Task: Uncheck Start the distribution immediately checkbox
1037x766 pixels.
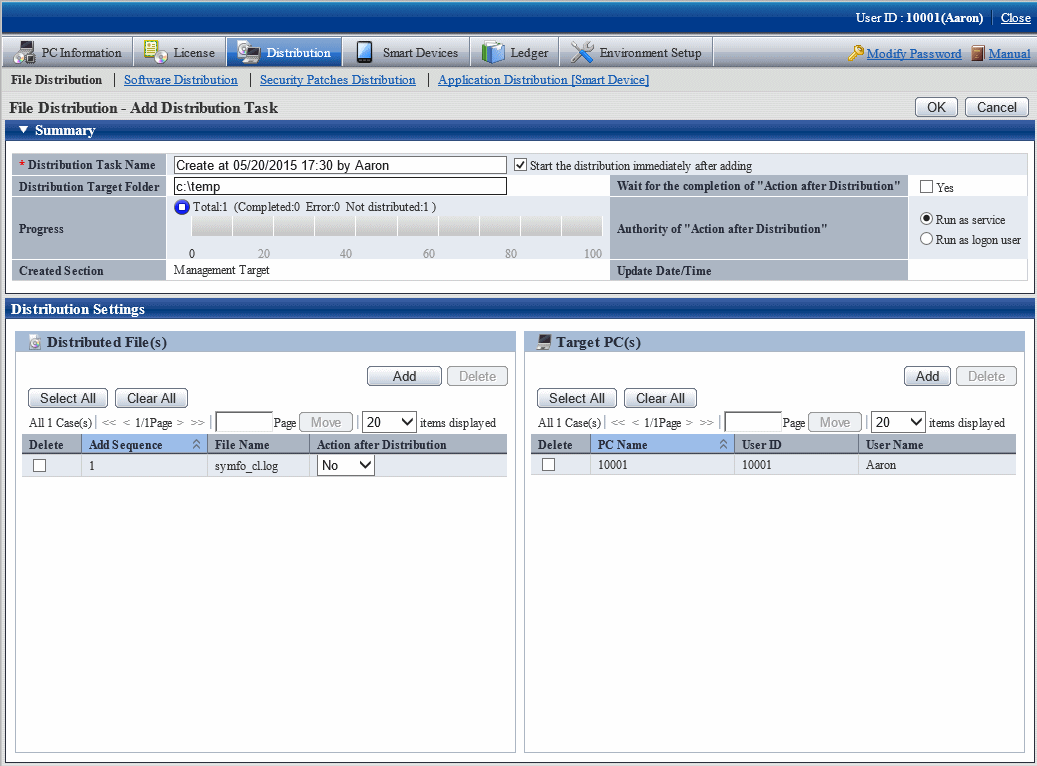Action: click(520, 165)
